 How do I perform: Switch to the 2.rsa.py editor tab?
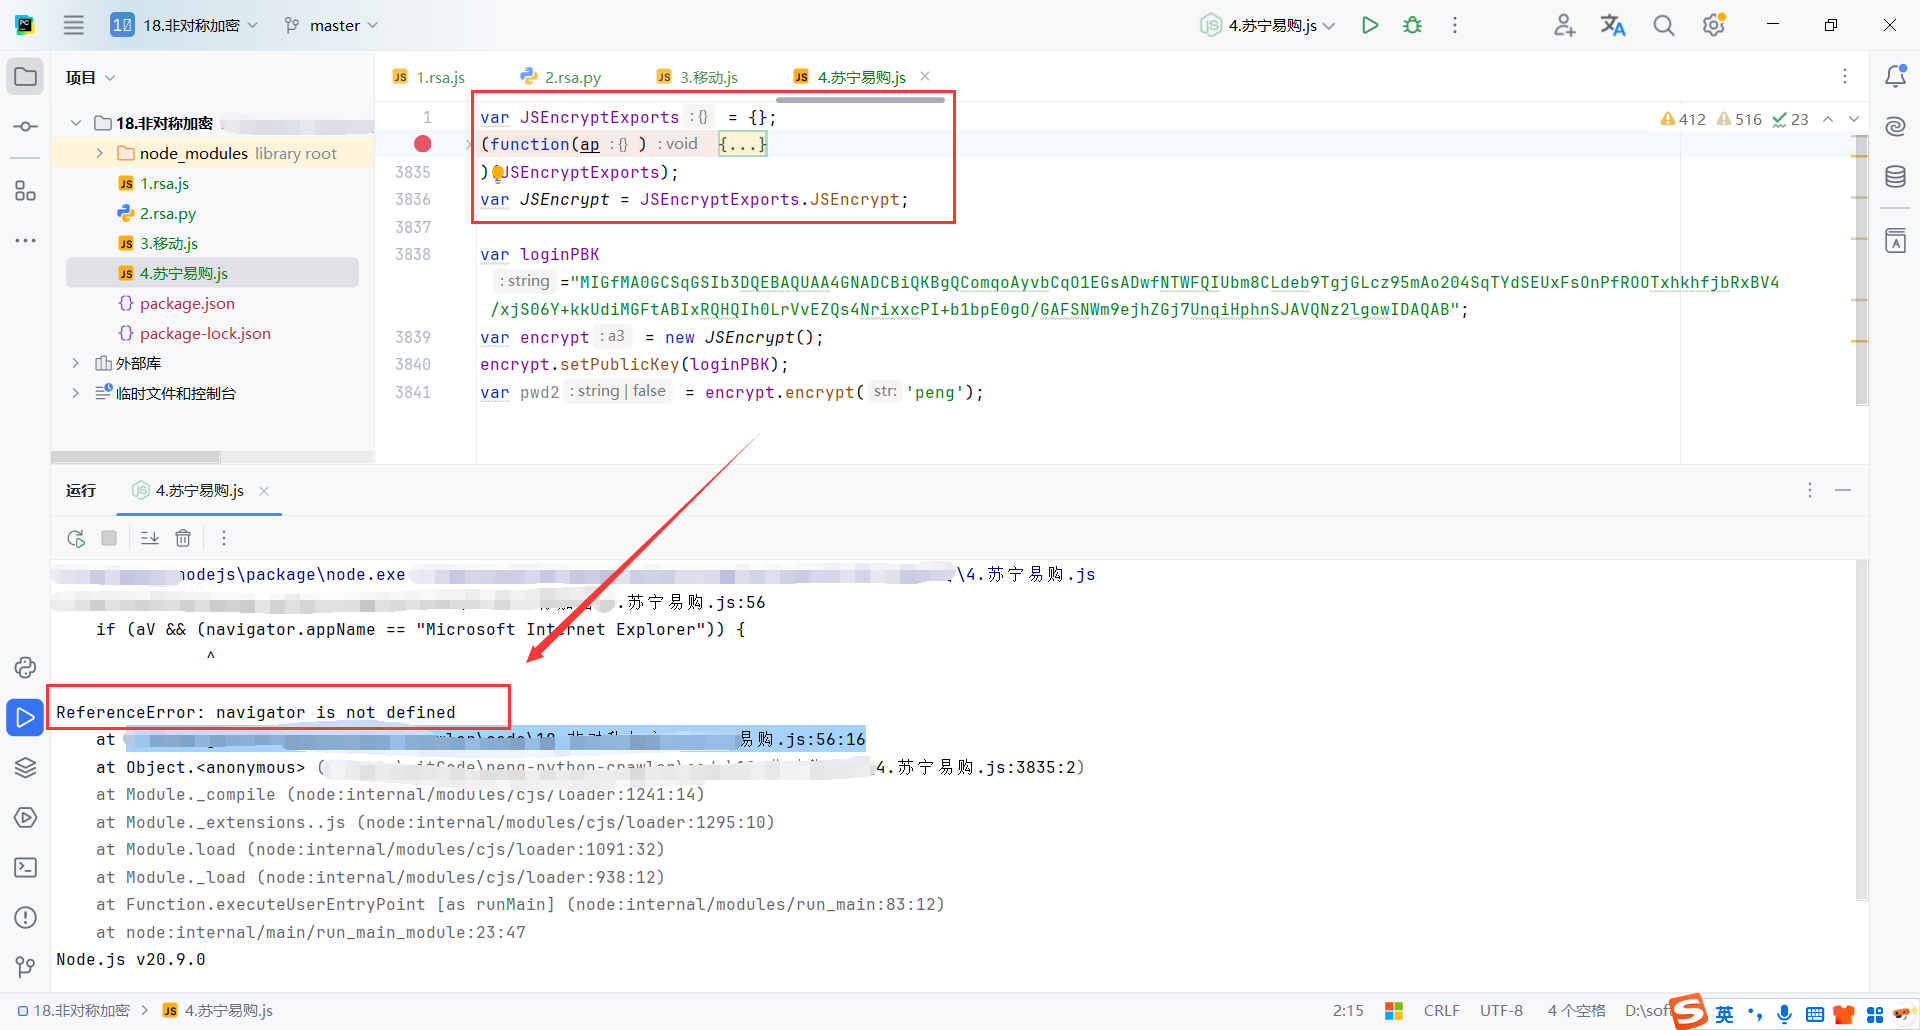(561, 77)
